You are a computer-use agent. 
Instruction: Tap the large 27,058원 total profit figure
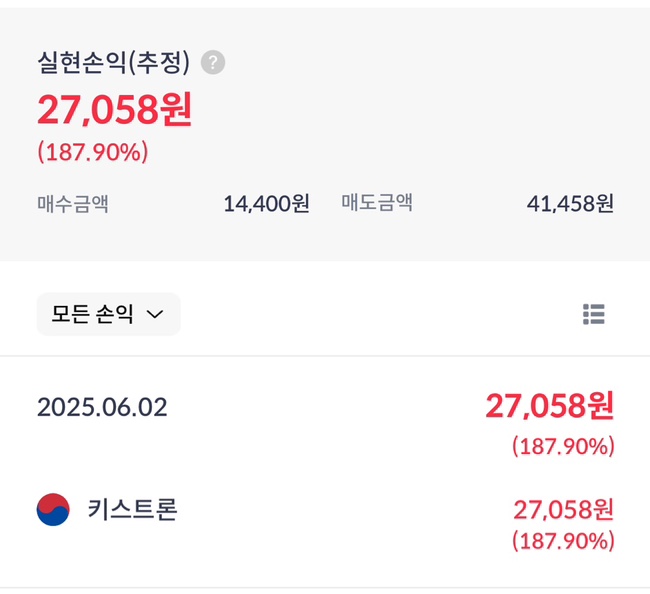tap(115, 109)
